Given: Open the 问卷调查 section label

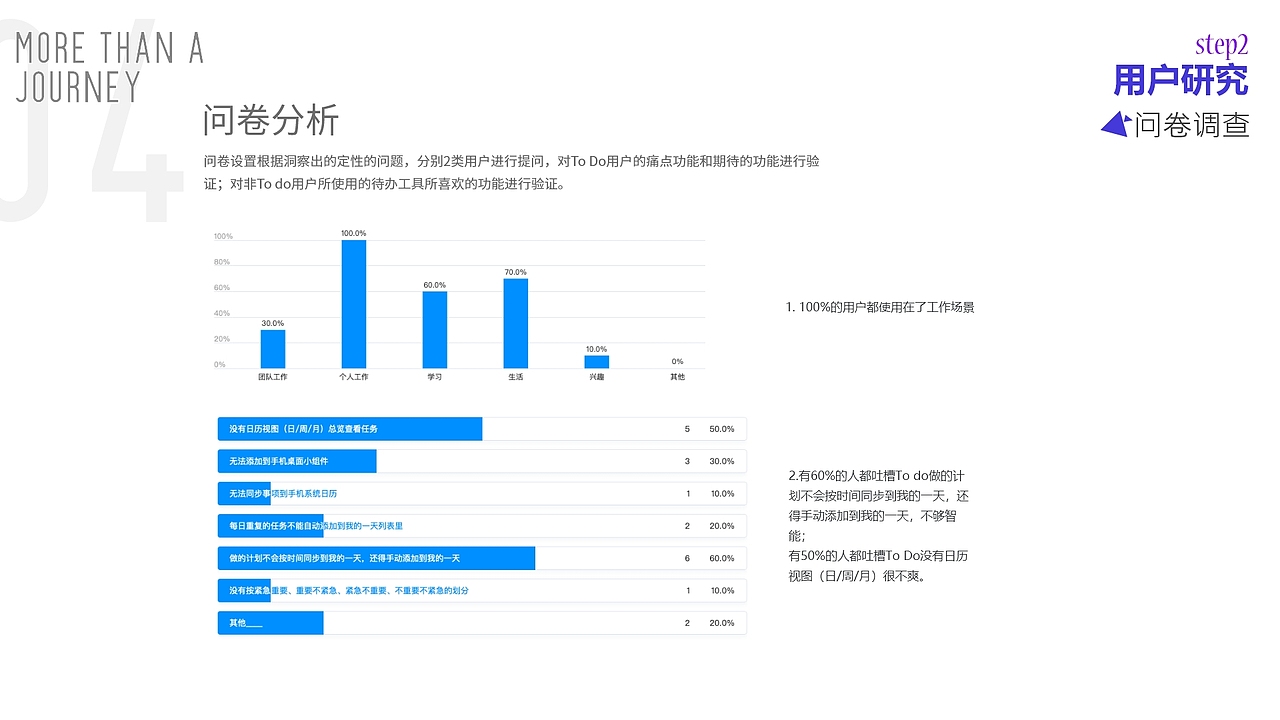Looking at the screenshot, I should pos(1200,127).
